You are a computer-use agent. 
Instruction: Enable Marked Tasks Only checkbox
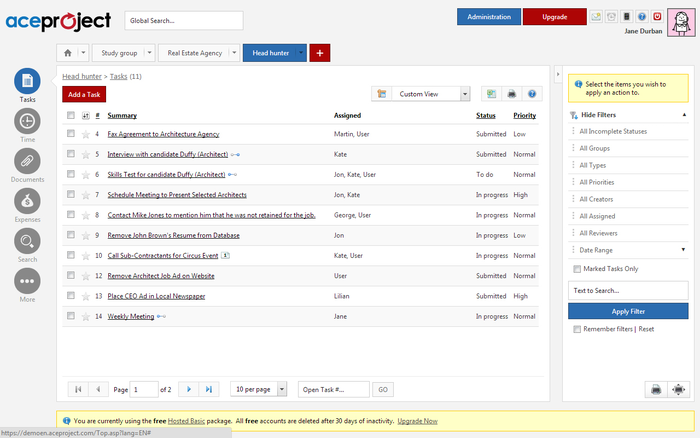coord(576,269)
